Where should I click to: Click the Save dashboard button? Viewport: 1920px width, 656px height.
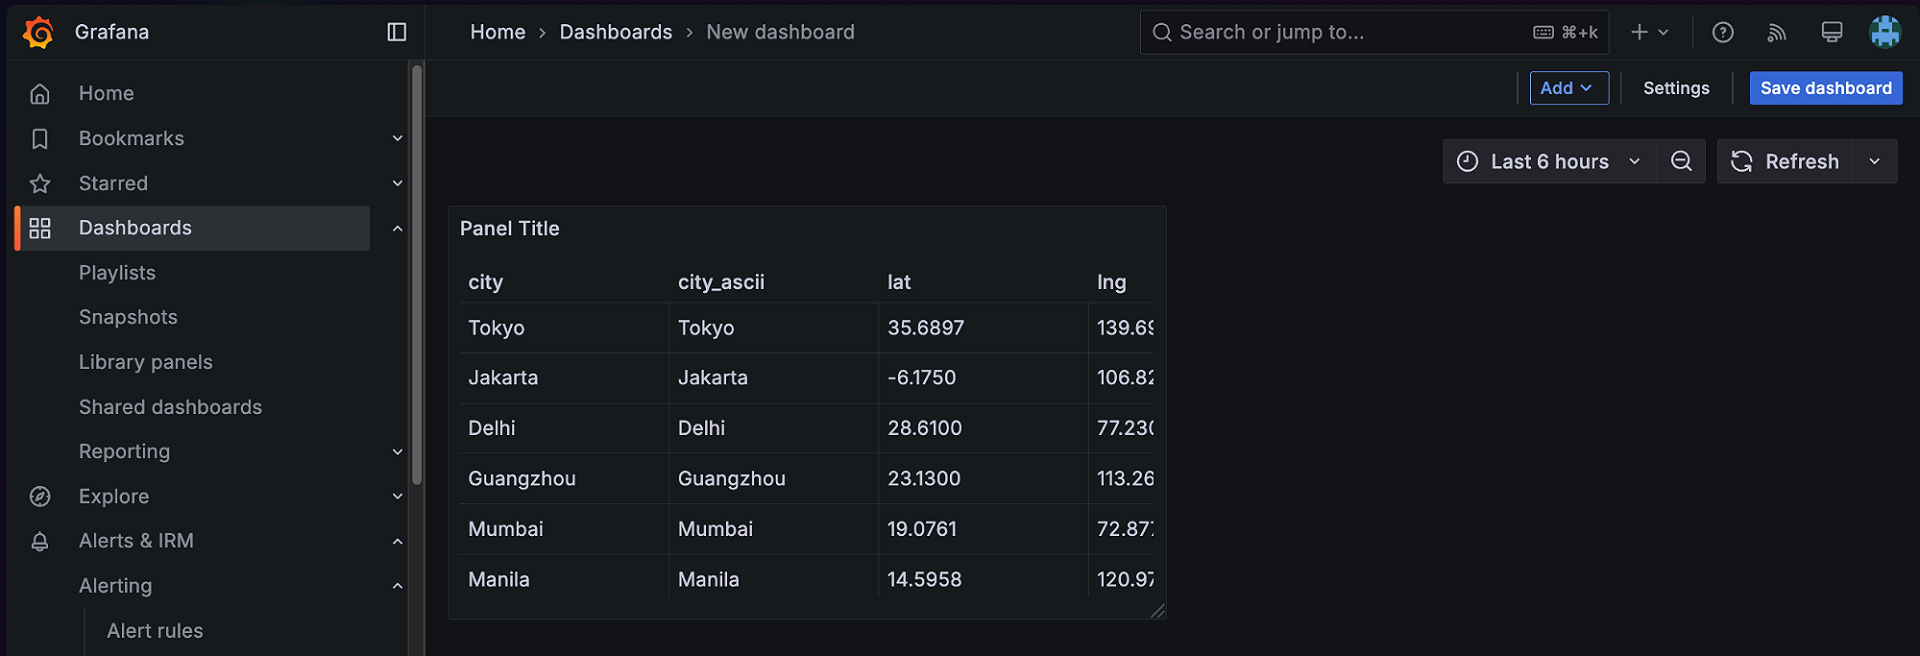pyautogui.click(x=1825, y=88)
